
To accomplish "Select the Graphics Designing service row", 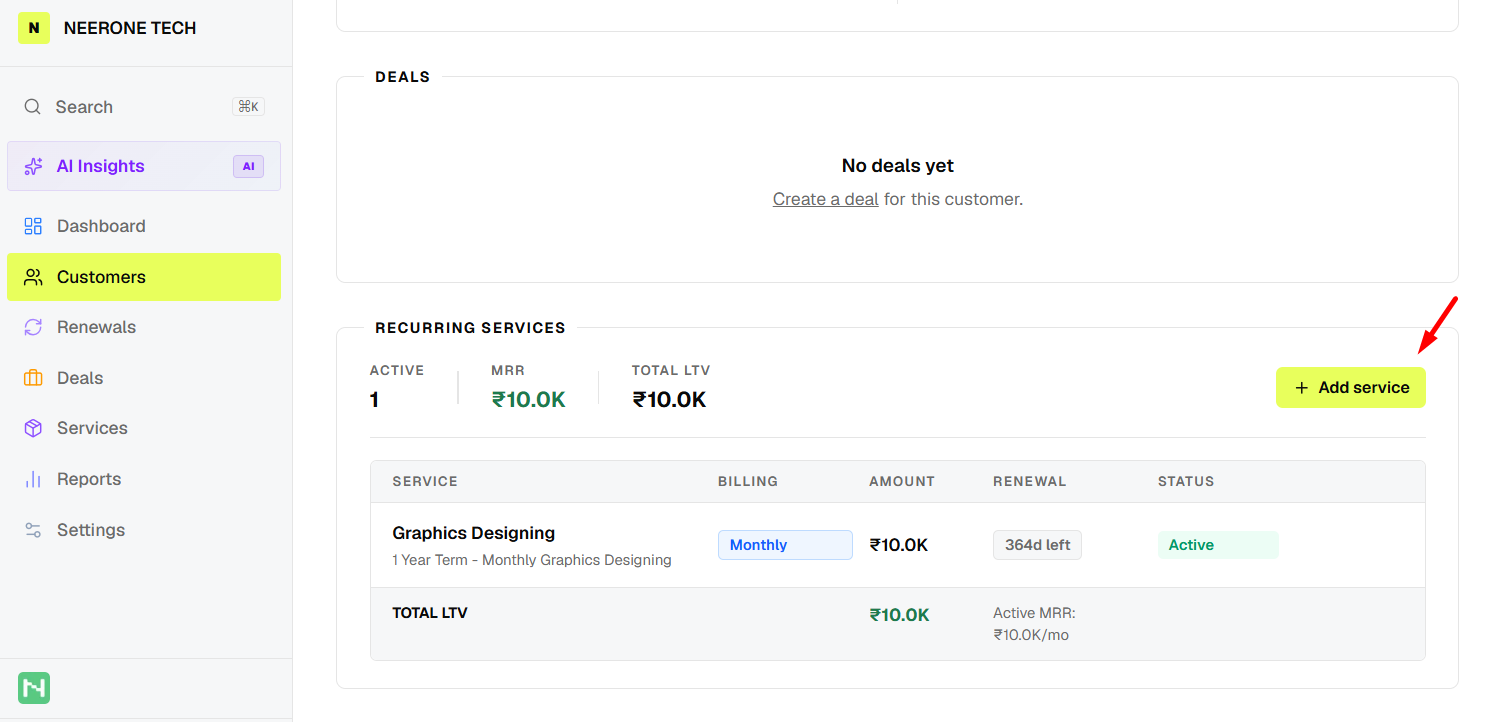I will (897, 545).
